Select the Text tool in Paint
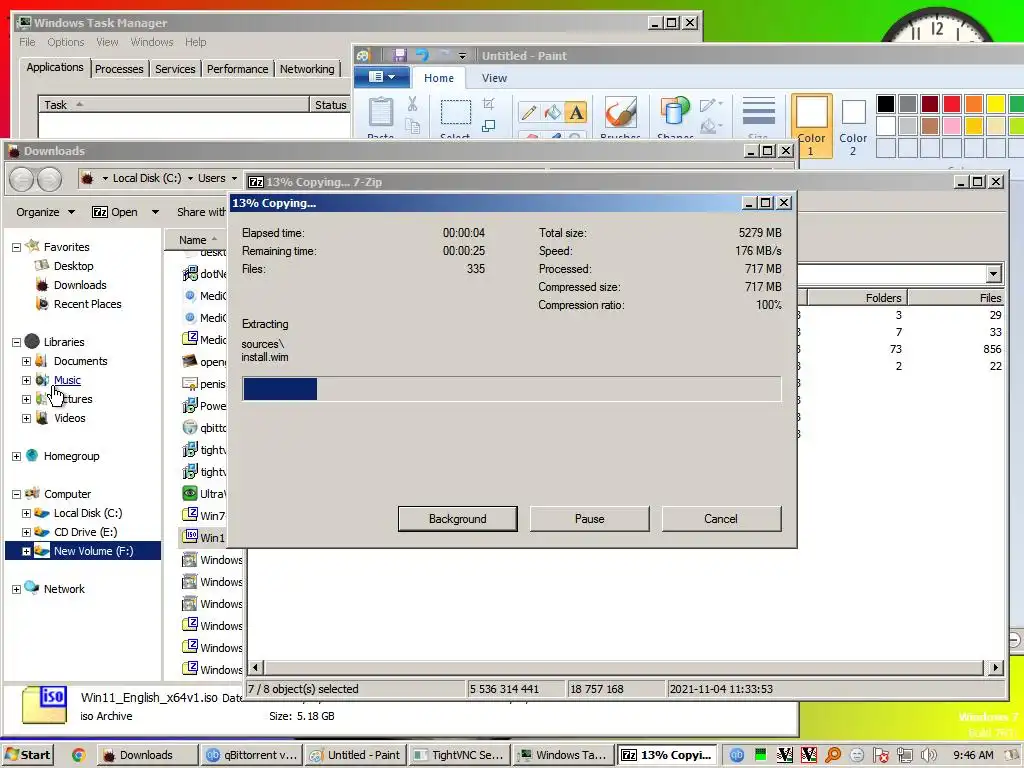 (576, 112)
